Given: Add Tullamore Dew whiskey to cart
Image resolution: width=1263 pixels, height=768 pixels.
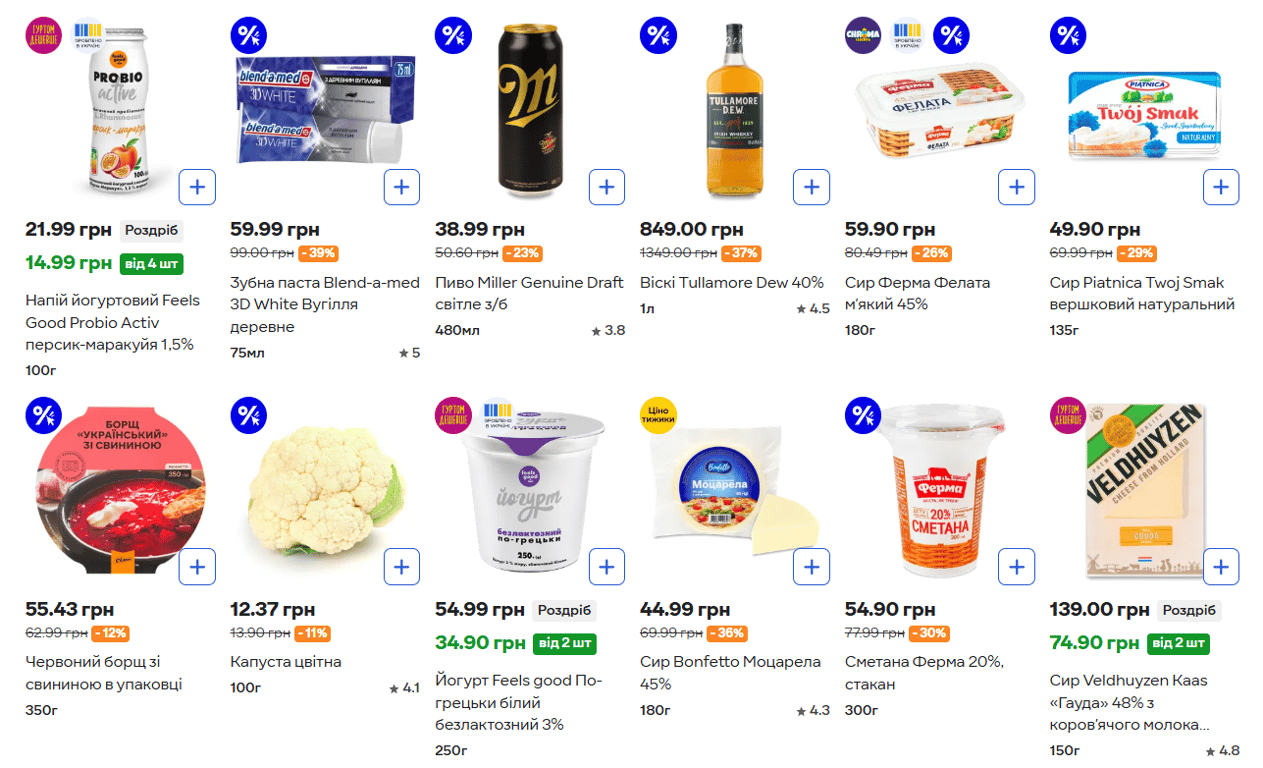Looking at the screenshot, I should (x=811, y=187).
